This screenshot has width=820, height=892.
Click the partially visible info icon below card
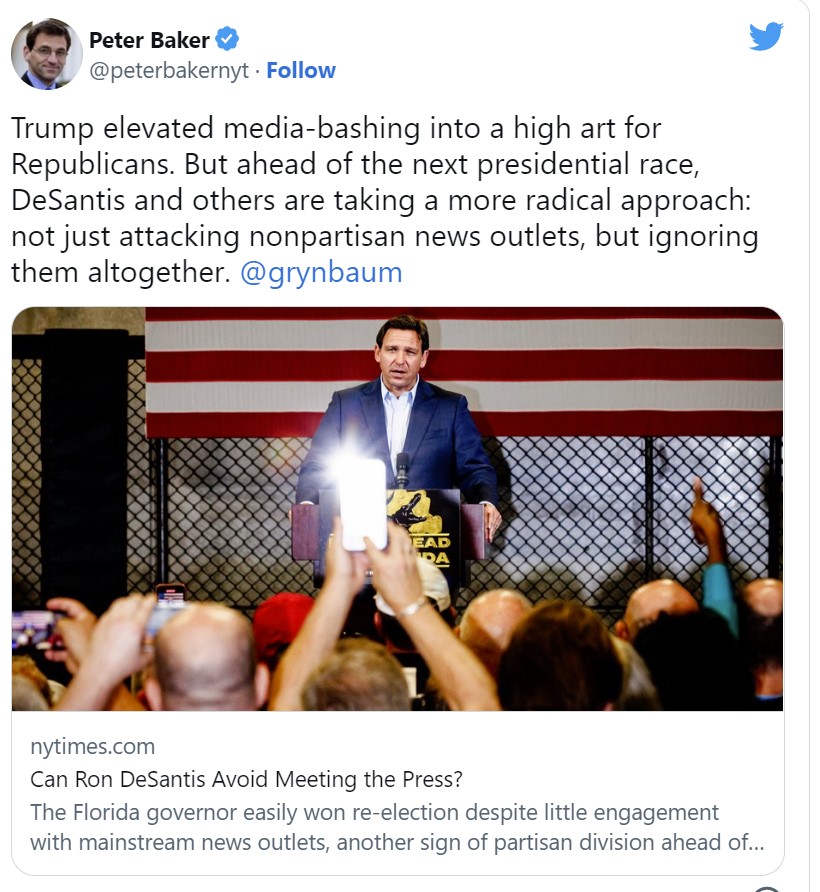pyautogui.click(x=767, y=889)
